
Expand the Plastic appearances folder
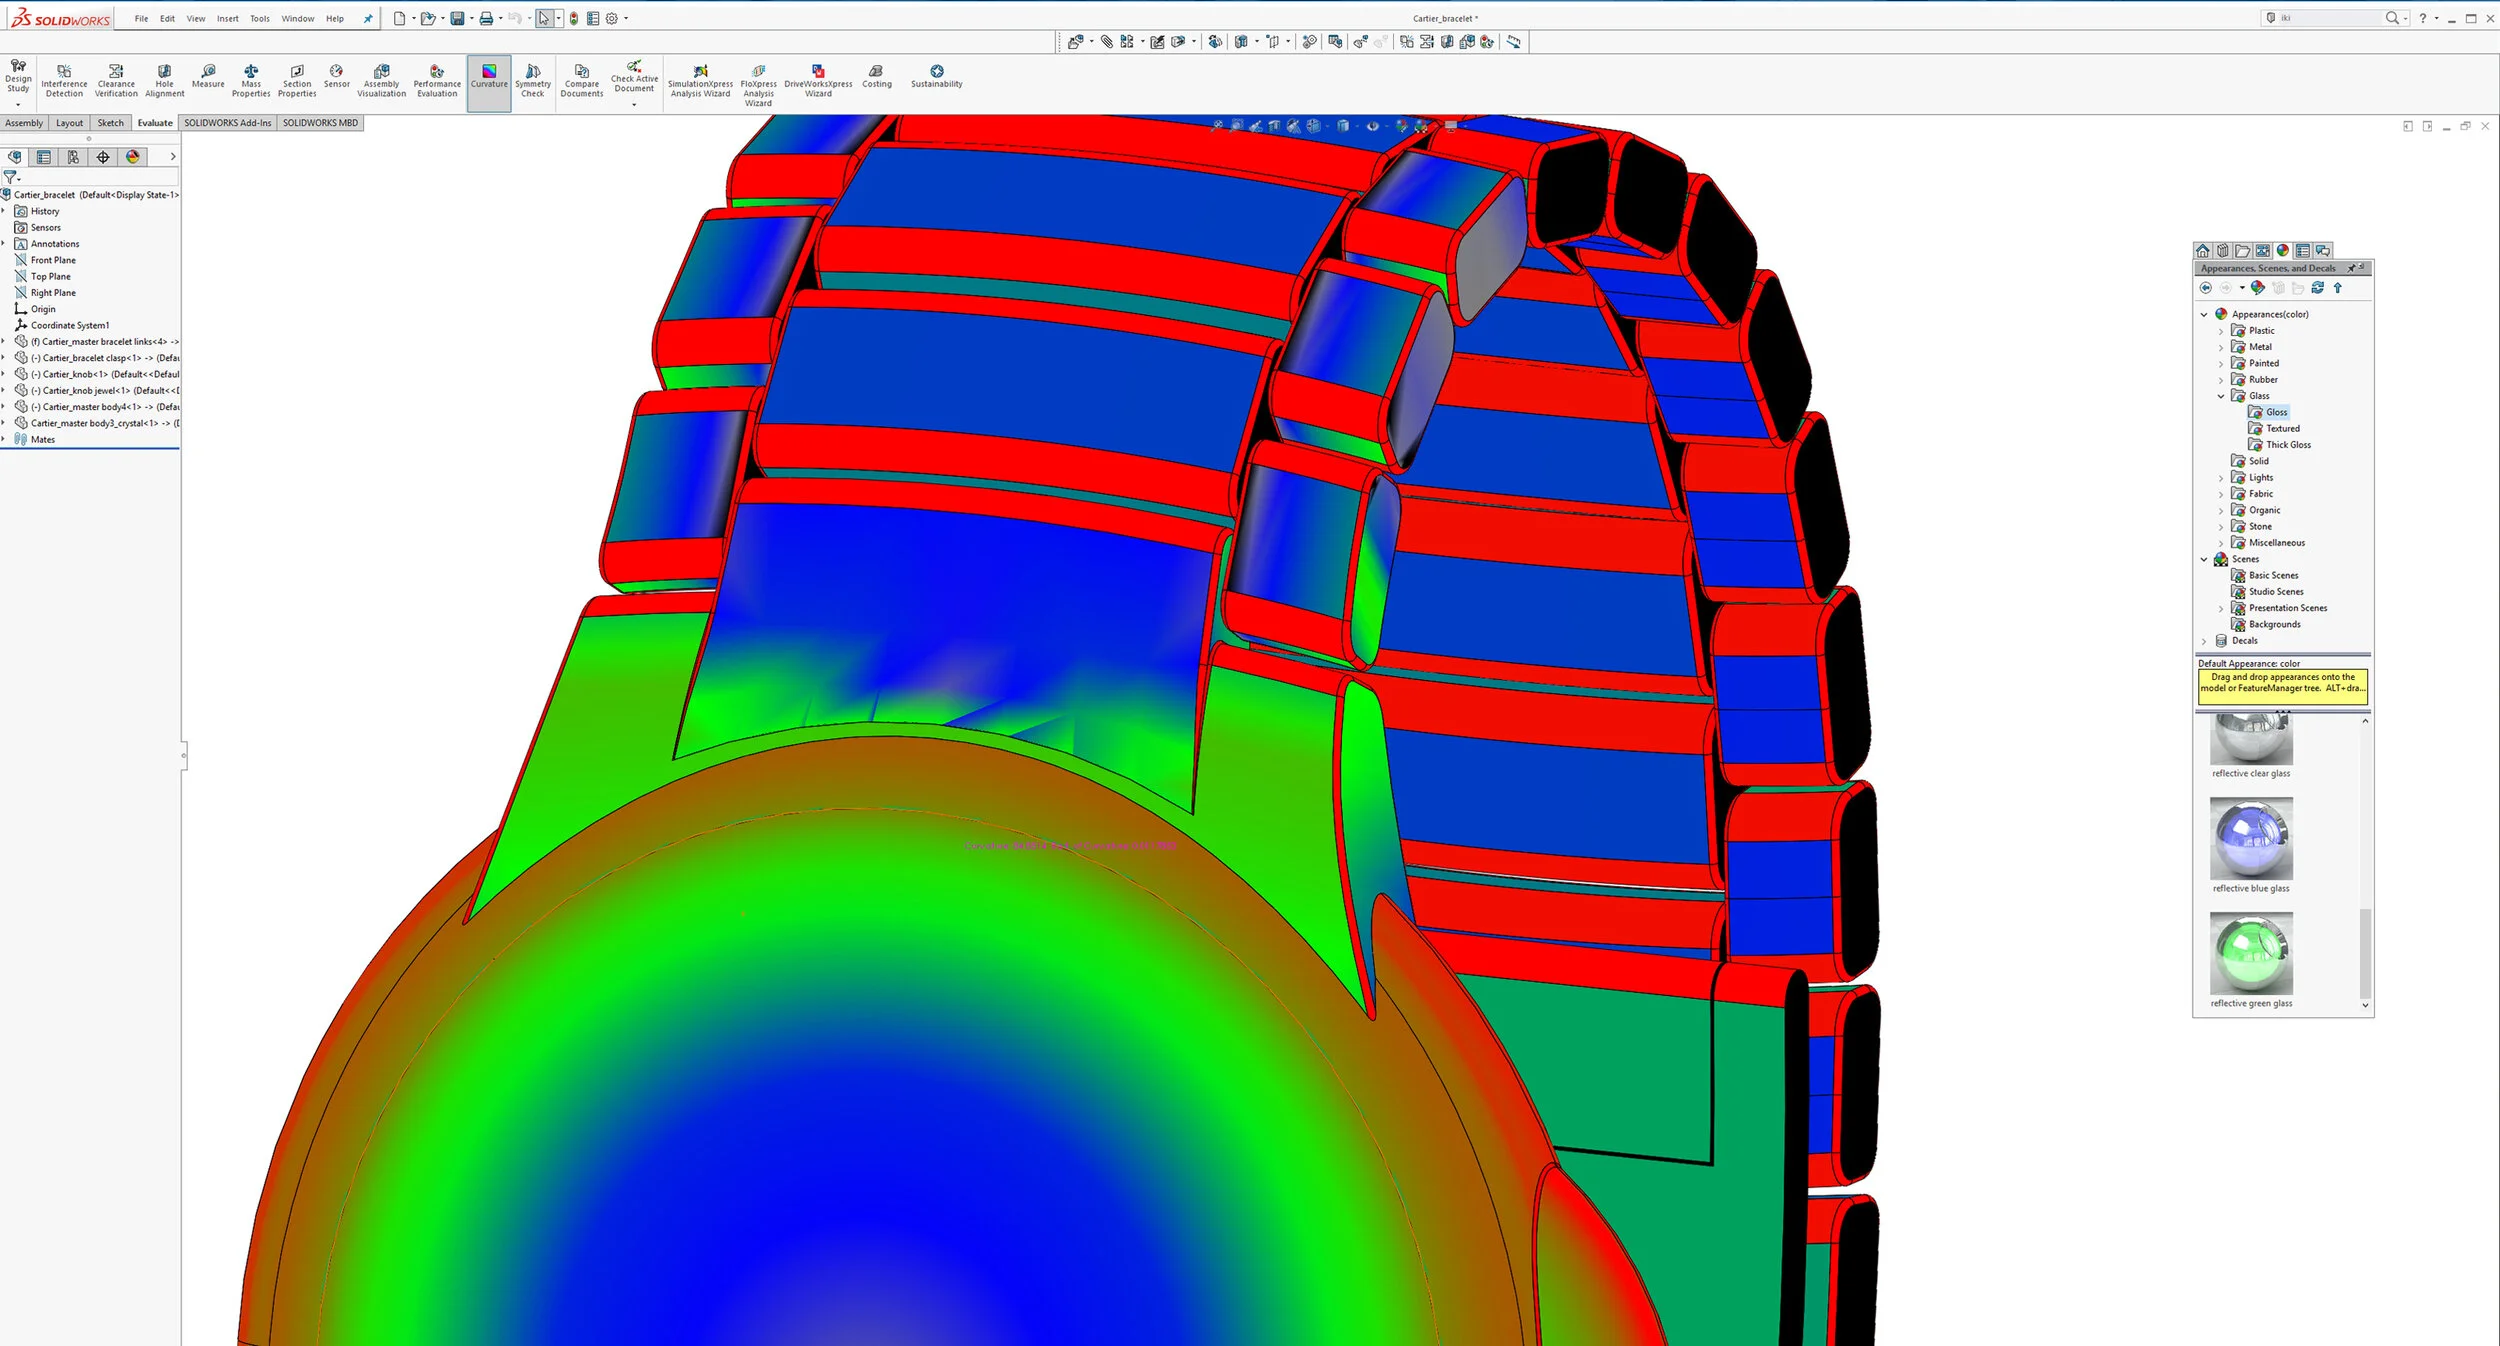coord(2221,331)
